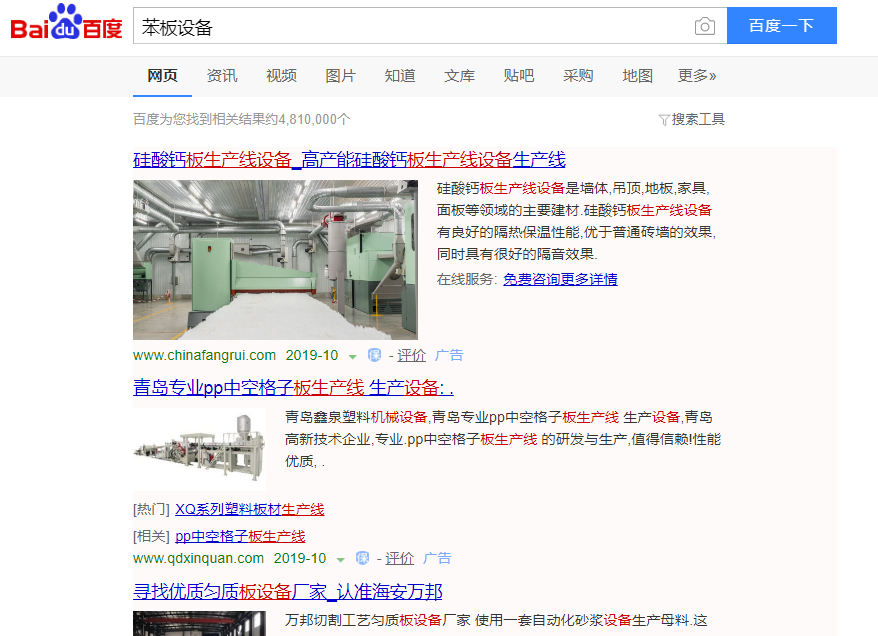The width and height of the screenshot is (878, 636).
Task: Open the XQ系列塑料板材生产线 link
Action: [250, 509]
